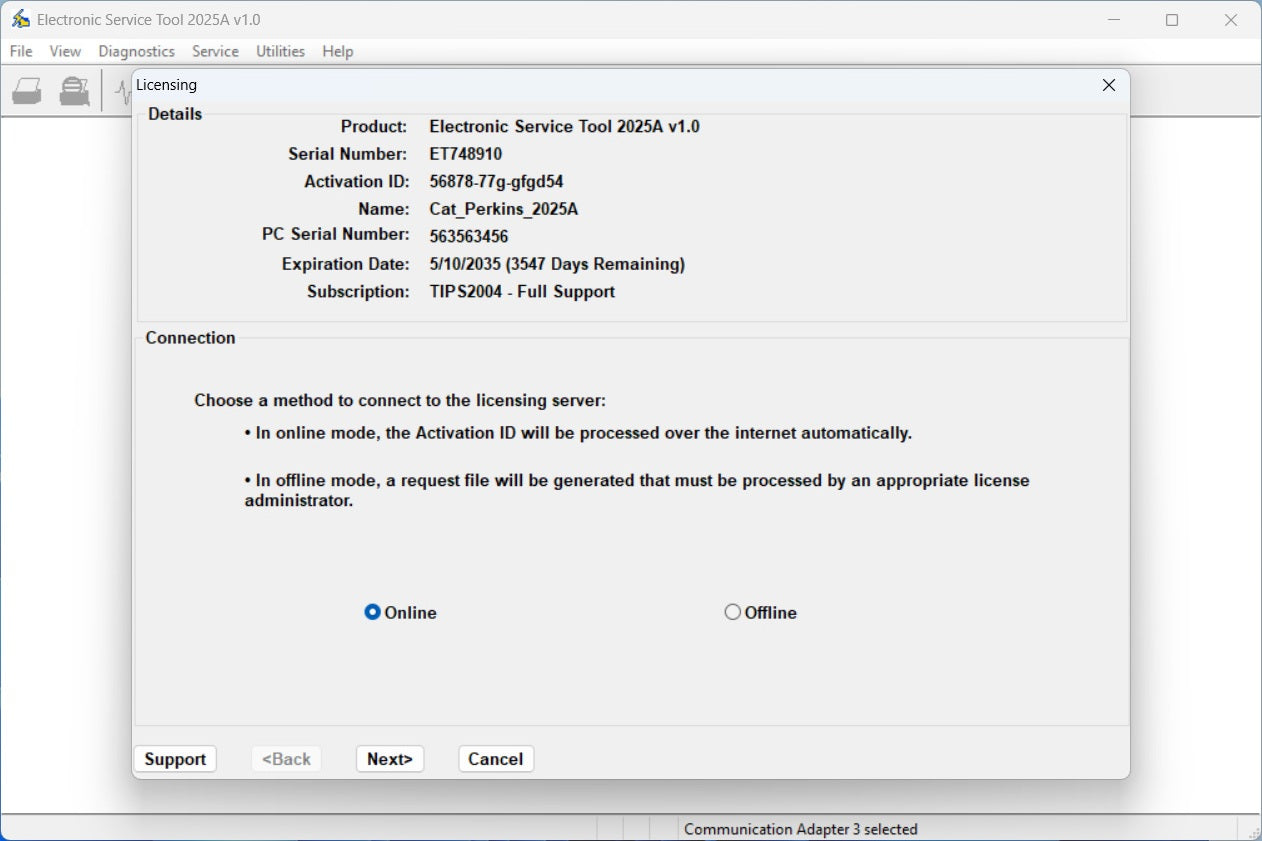
Task: Click the Cancel button
Action: 496,759
